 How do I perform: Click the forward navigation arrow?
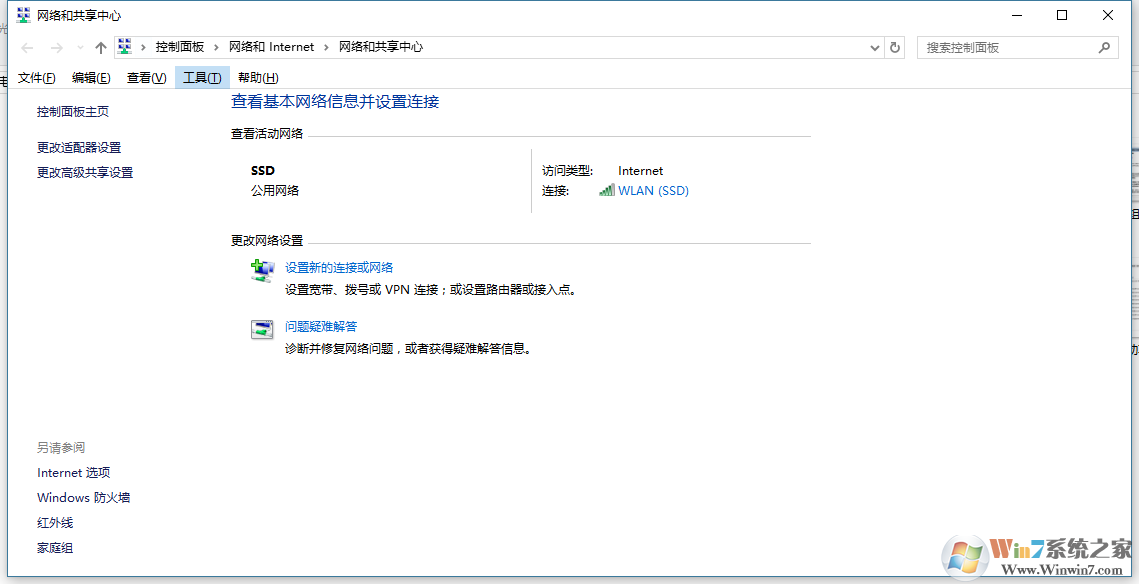click(x=56, y=46)
